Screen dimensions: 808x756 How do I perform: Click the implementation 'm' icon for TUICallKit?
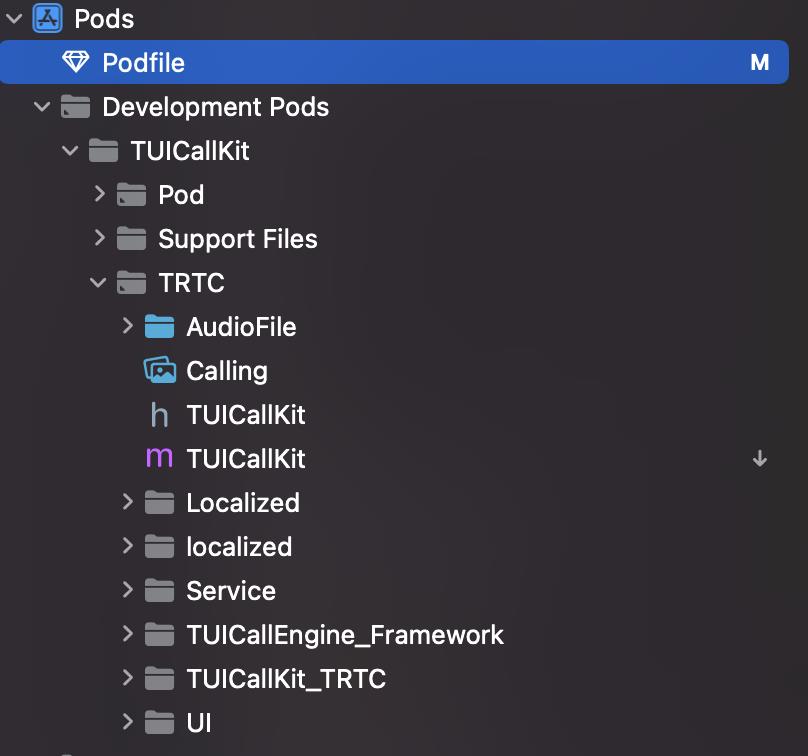159,458
